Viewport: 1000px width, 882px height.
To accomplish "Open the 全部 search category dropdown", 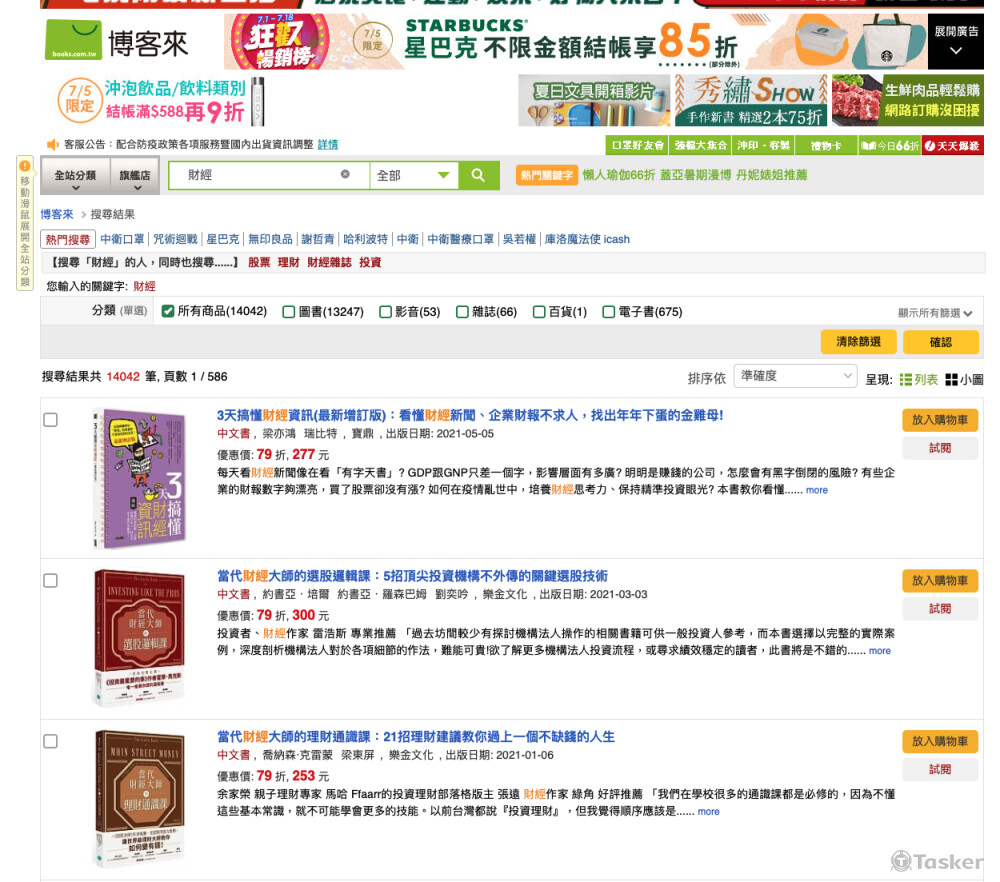I will click(414, 175).
